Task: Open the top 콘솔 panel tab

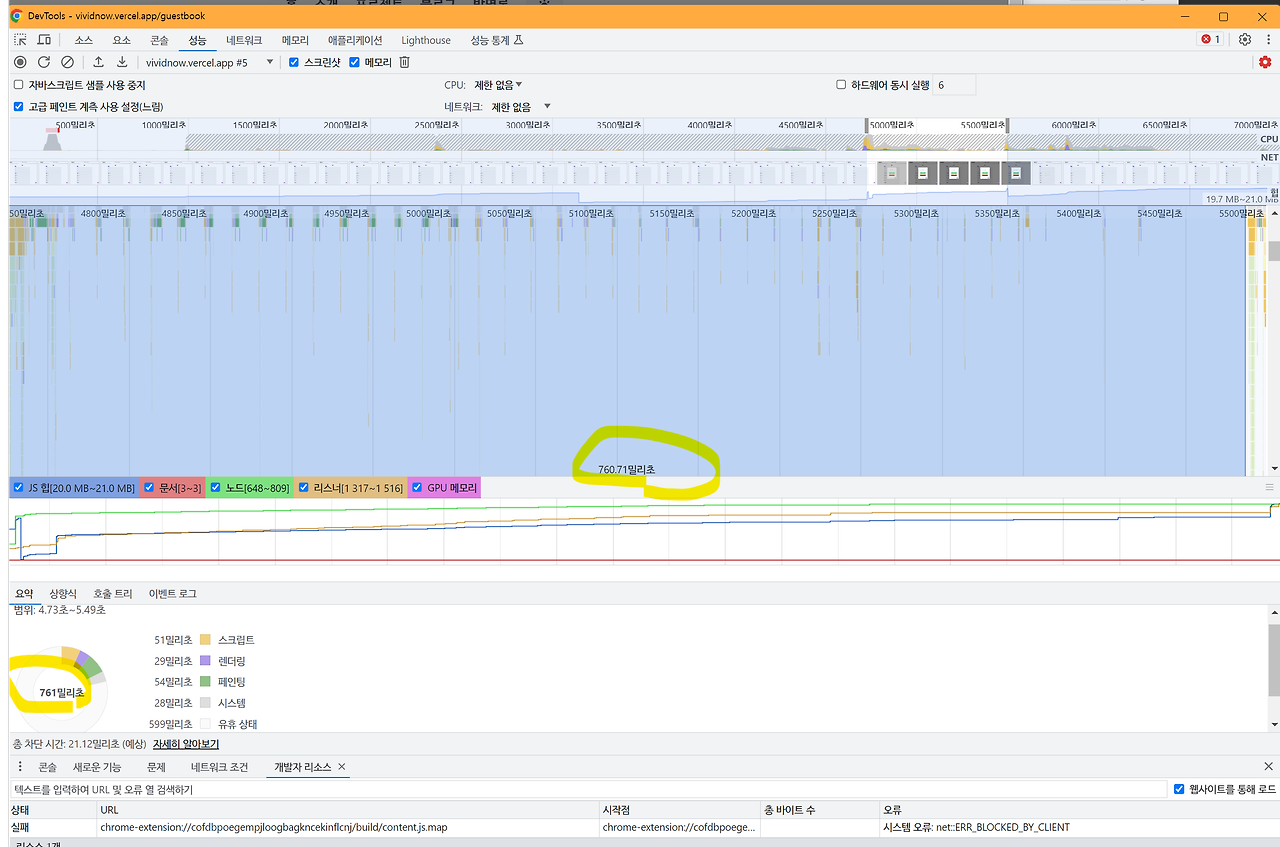Action: click(x=159, y=40)
